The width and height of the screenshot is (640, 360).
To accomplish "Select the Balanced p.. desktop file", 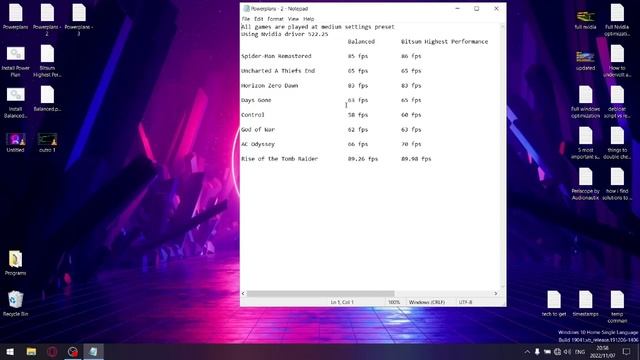I will (x=47, y=99).
